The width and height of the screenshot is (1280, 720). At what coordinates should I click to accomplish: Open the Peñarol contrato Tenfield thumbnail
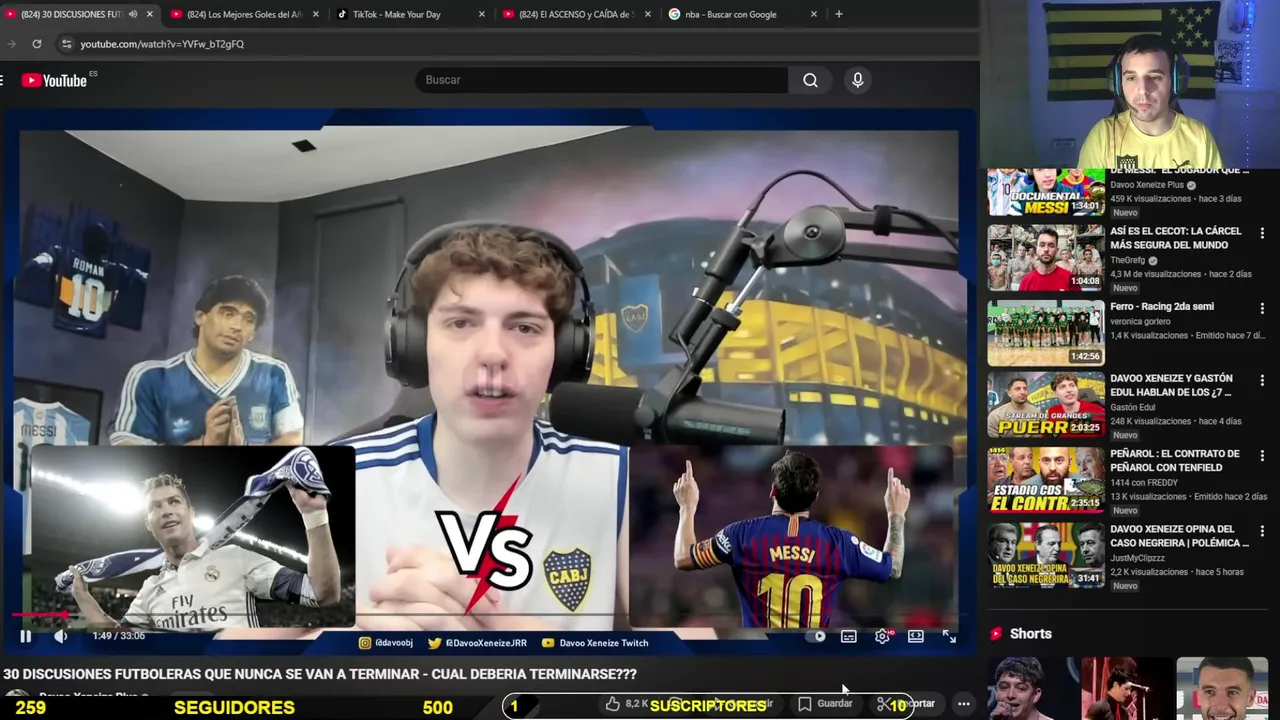tap(1046, 480)
